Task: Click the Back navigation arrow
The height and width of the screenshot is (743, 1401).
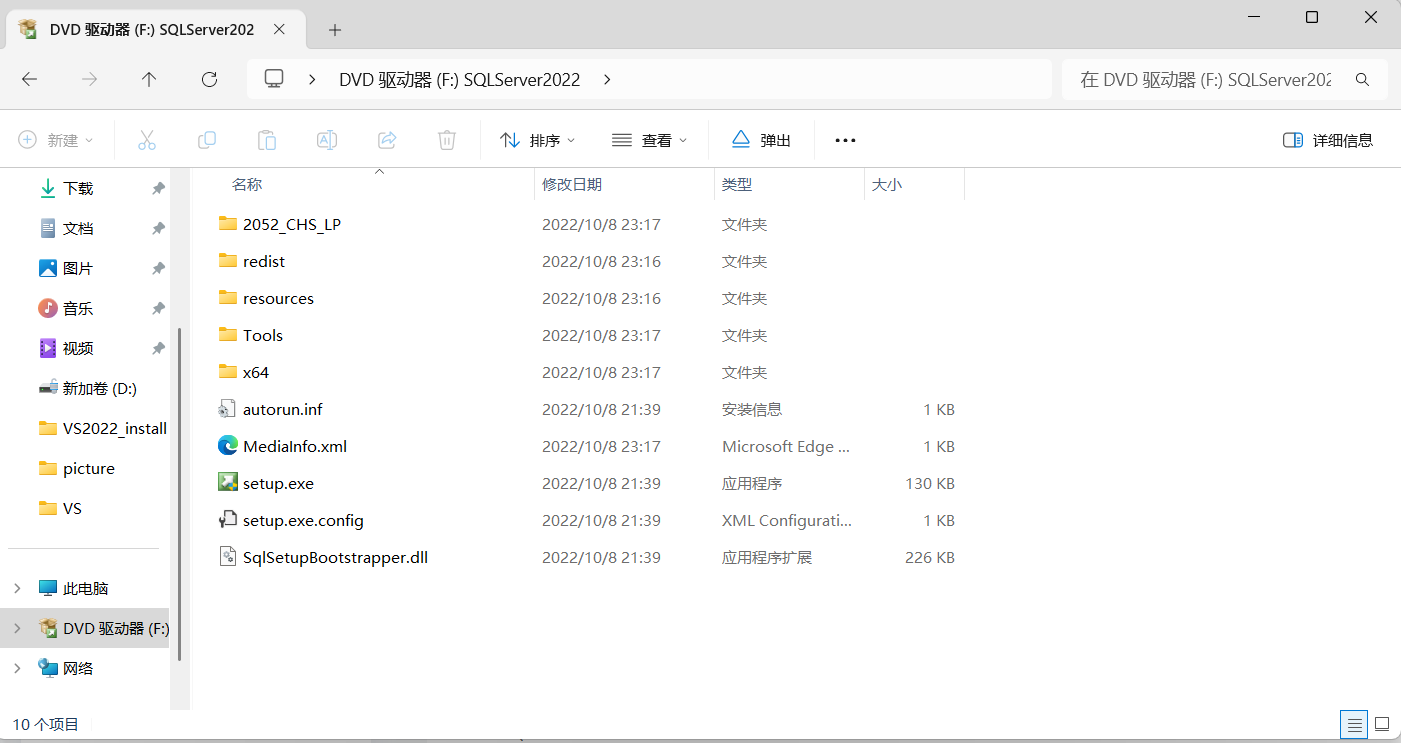Action: click(x=29, y=79)
